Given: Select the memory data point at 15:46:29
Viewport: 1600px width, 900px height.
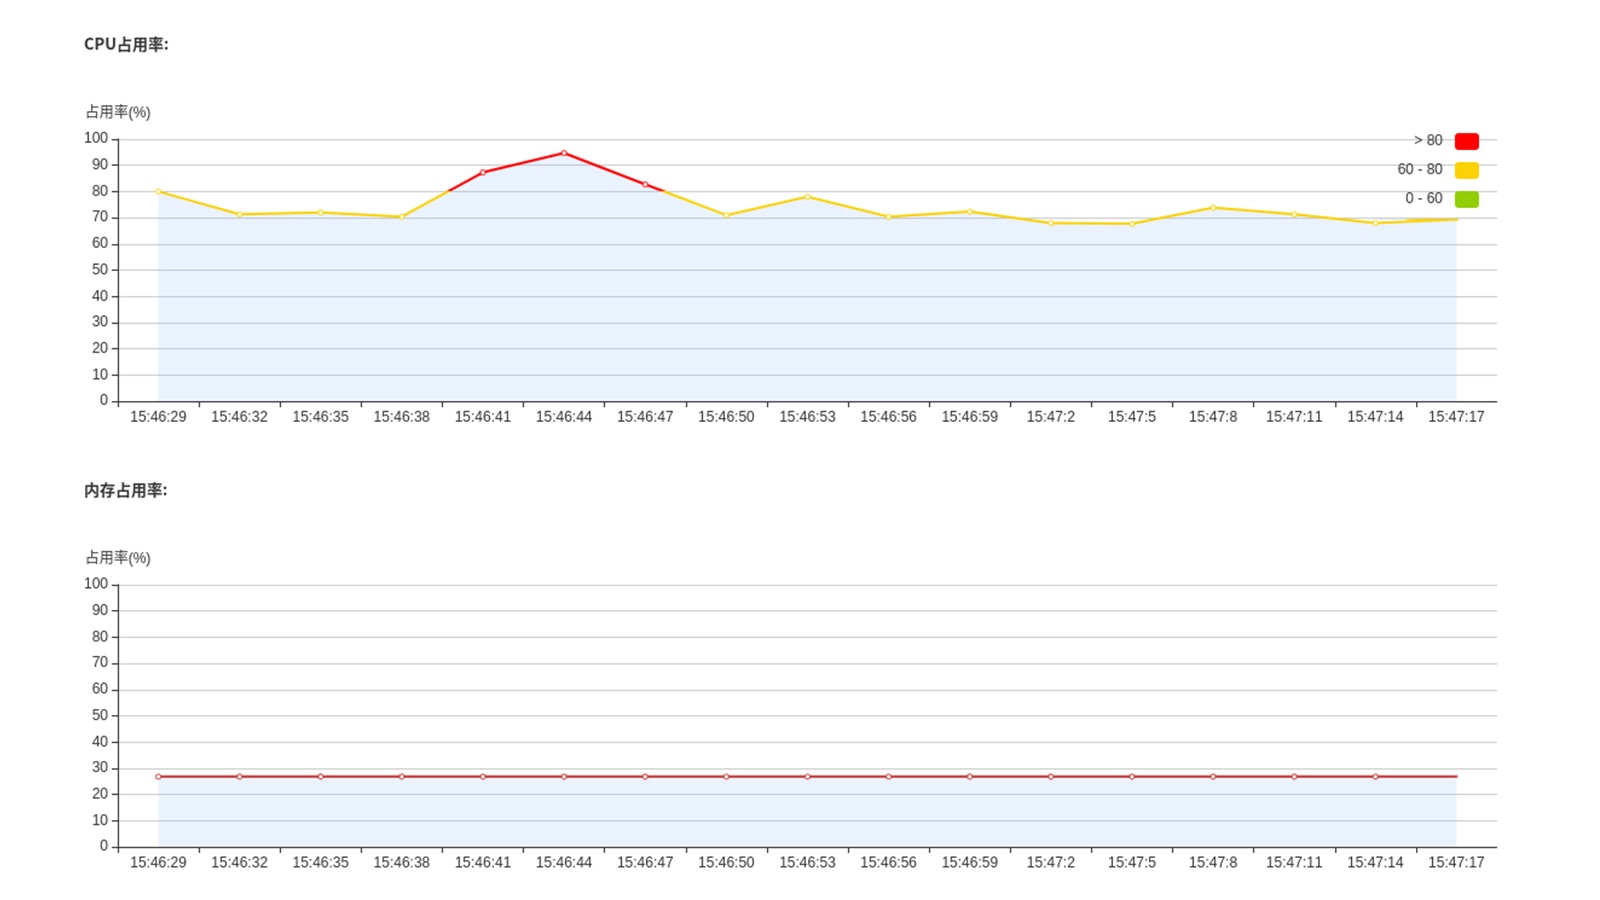Looking at the screenshot, I should [158, 777].
